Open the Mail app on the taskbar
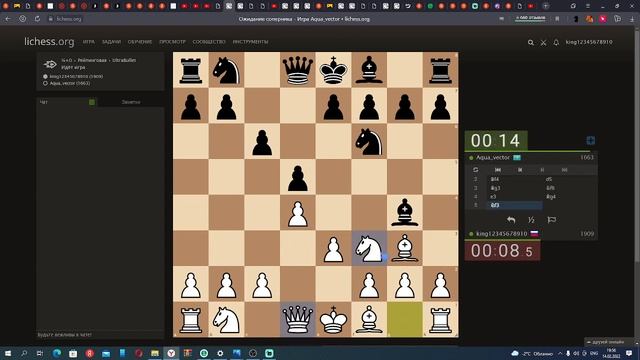This screenshot has width=640, height=360. pyautogui.click(x=106, y=353)
